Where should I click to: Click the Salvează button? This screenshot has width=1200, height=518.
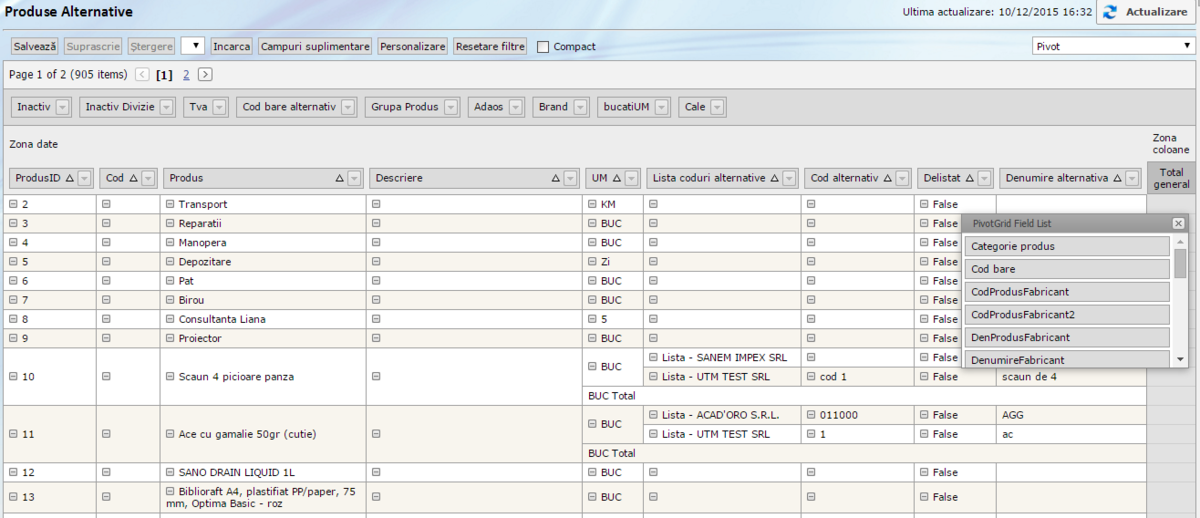[35, 46]
